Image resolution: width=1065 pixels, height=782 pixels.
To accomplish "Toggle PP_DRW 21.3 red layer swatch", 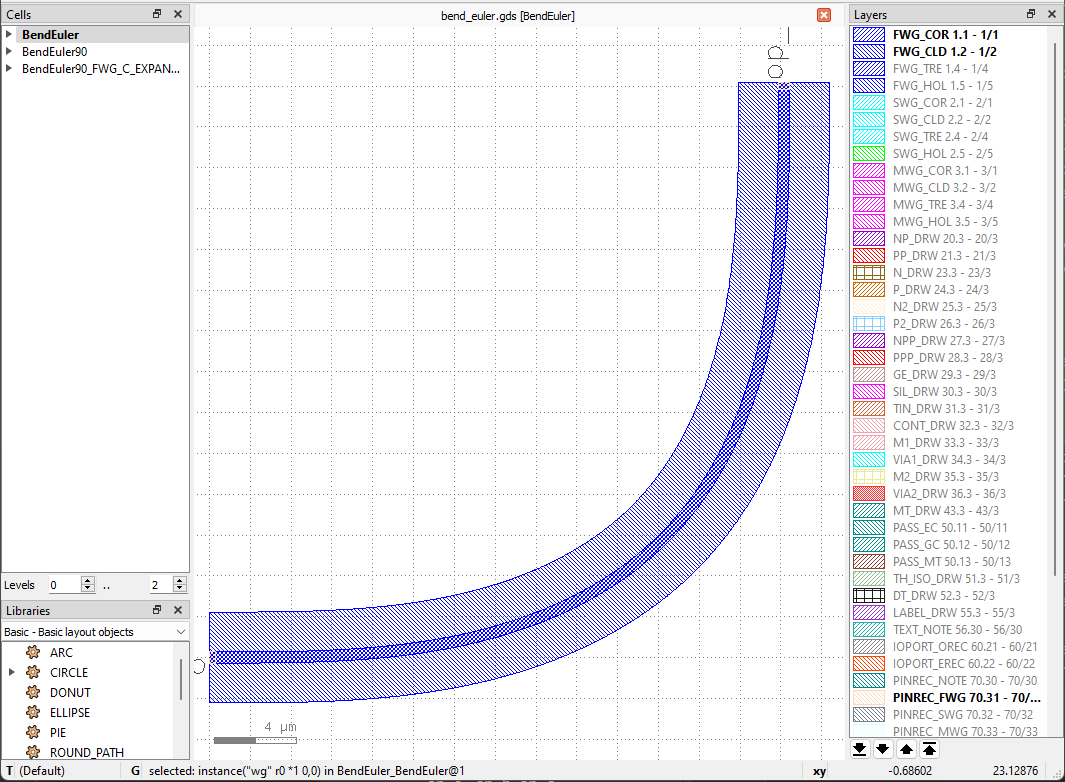I will pyautogui.click(x=869, y=255).
